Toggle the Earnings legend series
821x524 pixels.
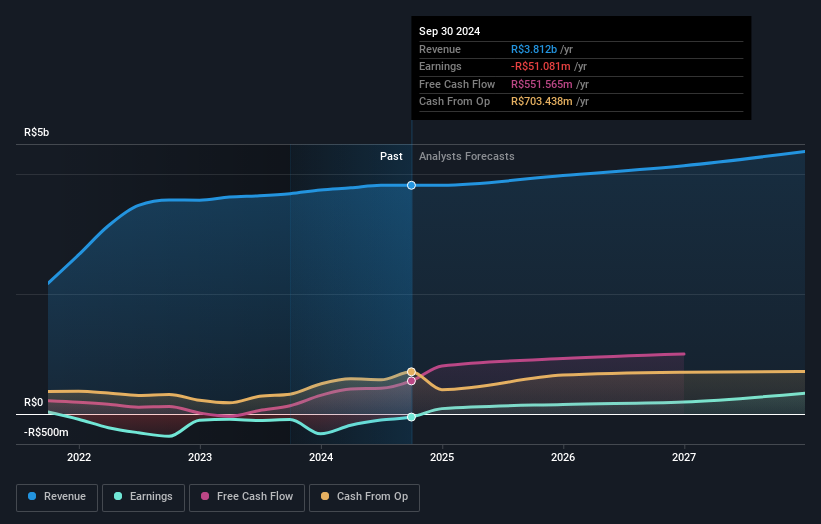[x=143, y=497]
